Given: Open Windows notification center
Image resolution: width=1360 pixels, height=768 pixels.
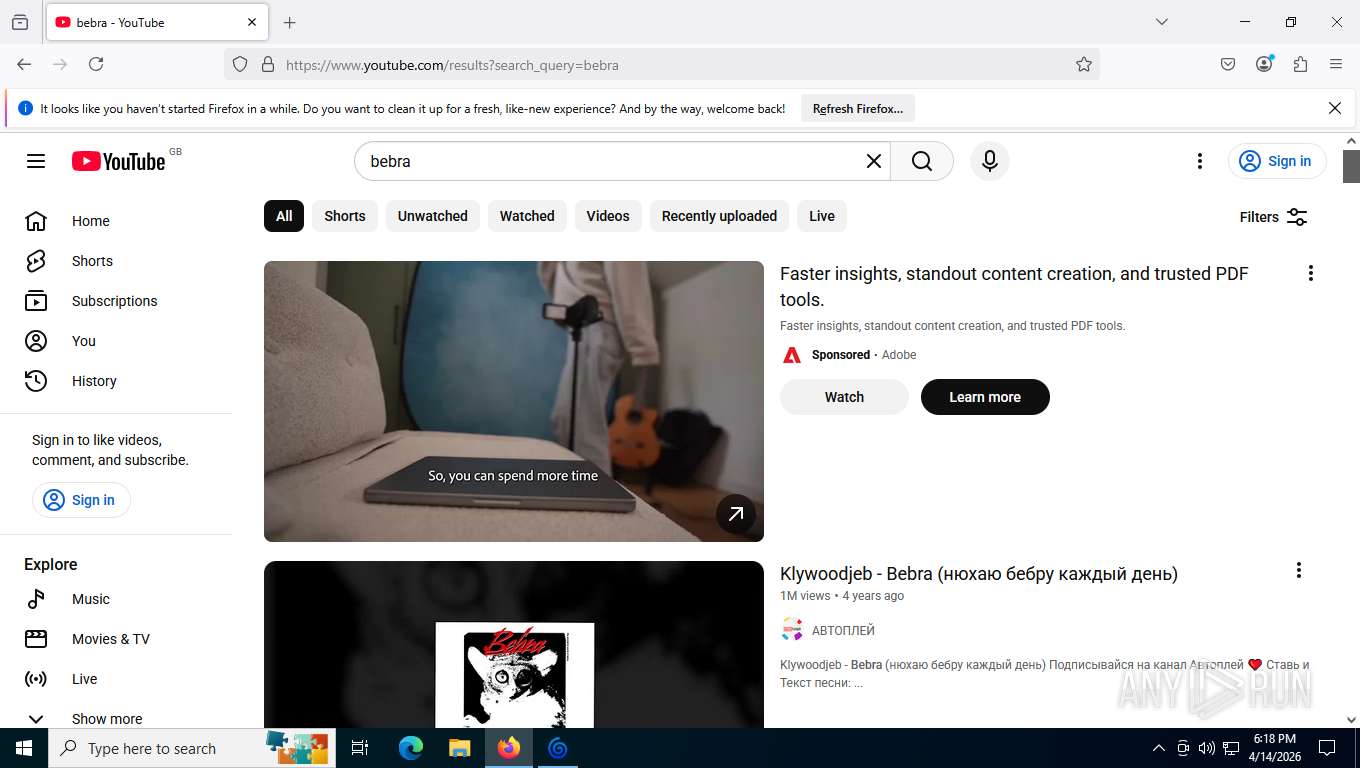Looking at the screenshot, I should coord(1327,748).
